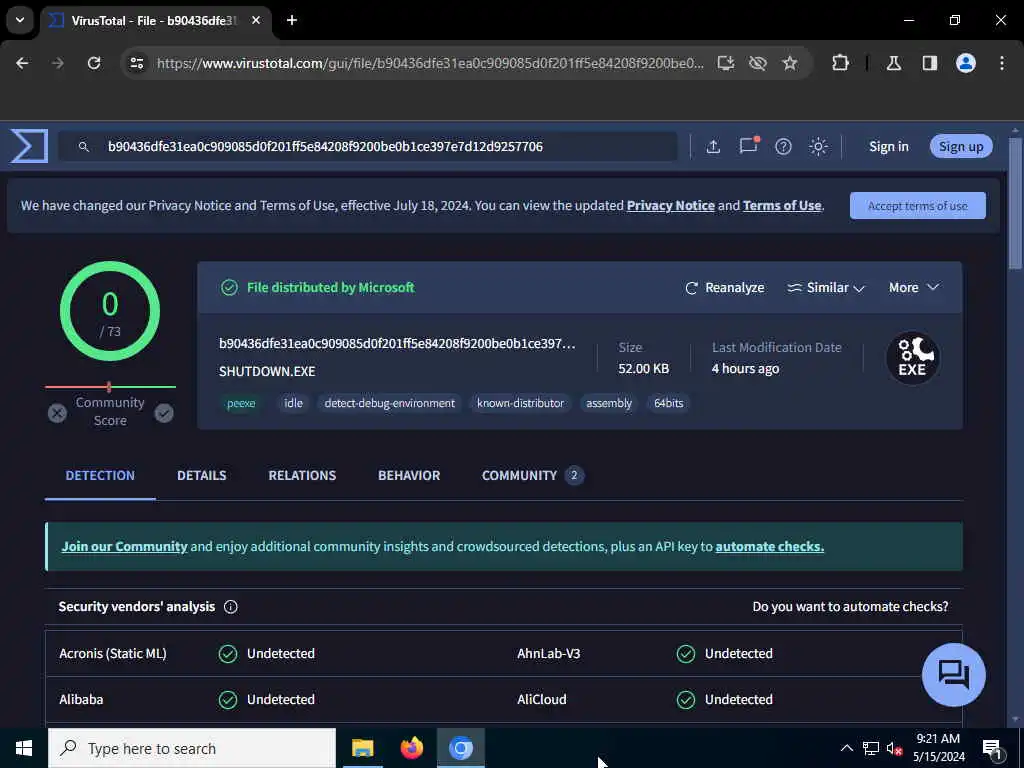Switch to the DETAILS tab
1024x768 pixels.
tap(202, 475)
